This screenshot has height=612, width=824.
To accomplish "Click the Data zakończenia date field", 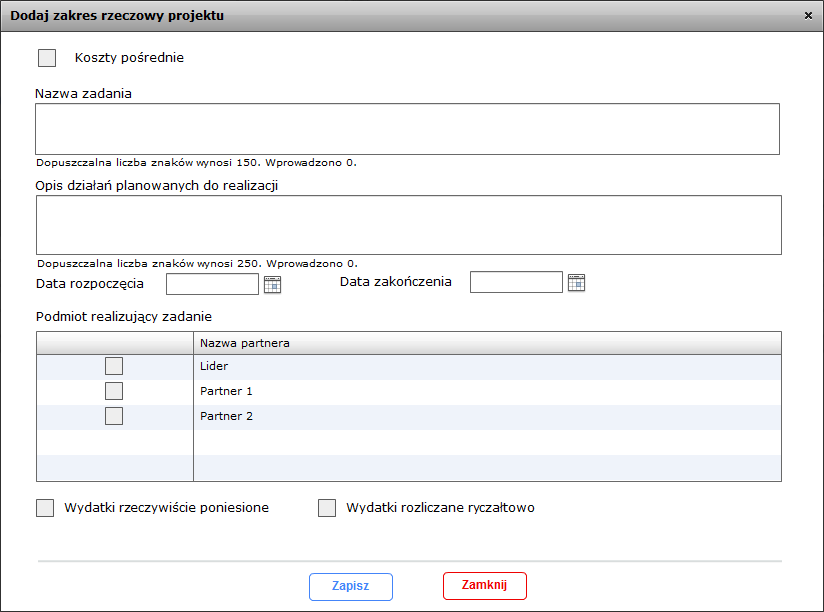I will [x=516, y=282].
